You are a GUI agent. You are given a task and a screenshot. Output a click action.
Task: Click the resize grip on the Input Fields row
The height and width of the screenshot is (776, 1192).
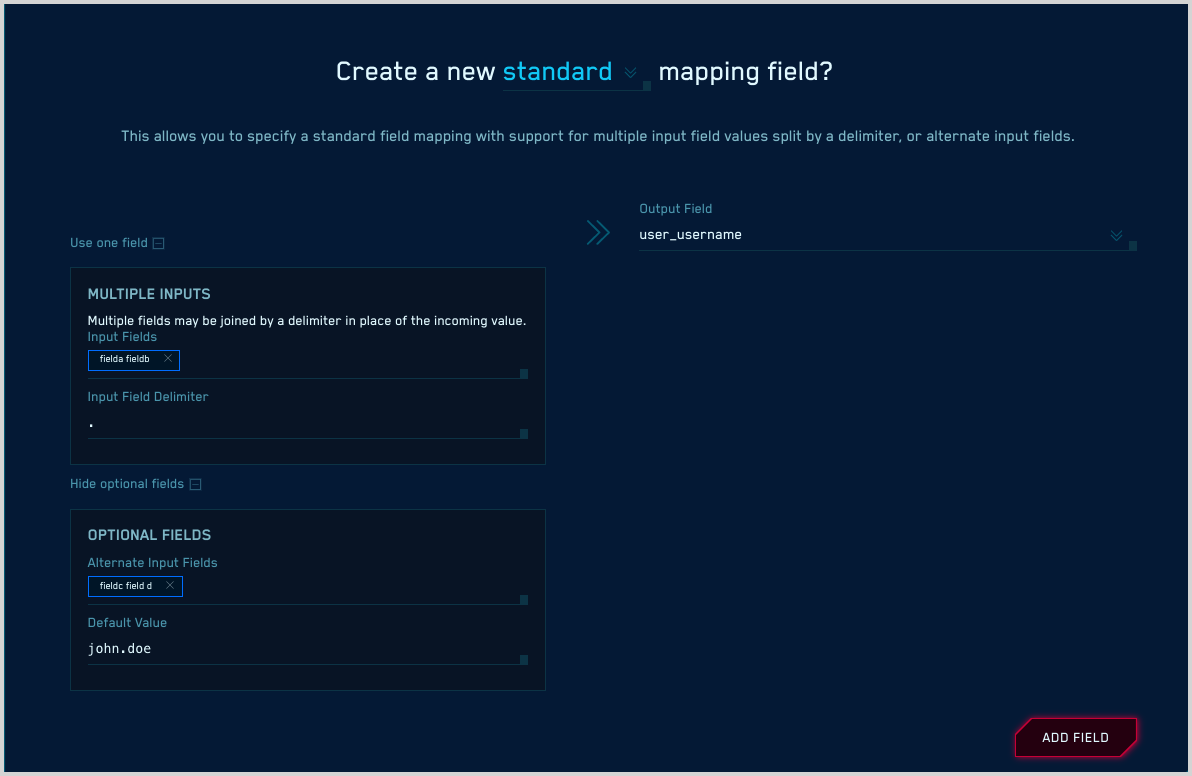(x=523, y=373)
